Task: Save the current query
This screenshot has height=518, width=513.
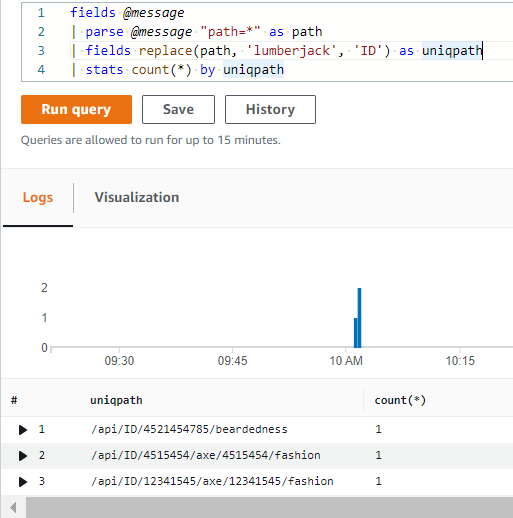Action: (x=178, y=109)
